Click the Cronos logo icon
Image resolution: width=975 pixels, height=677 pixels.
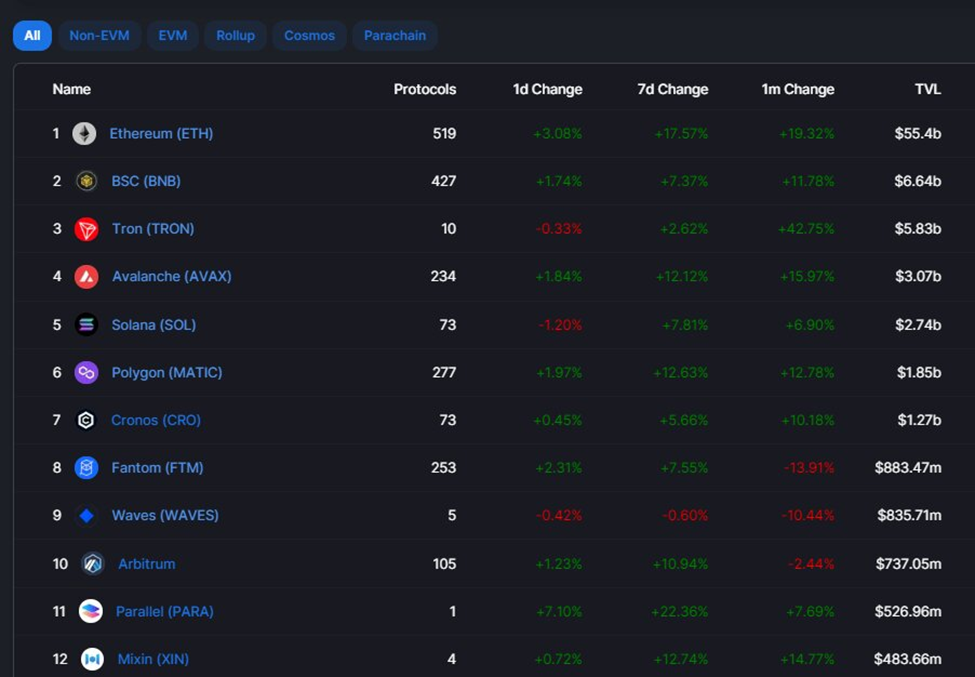pyautogui.click(x=86, y=420)
